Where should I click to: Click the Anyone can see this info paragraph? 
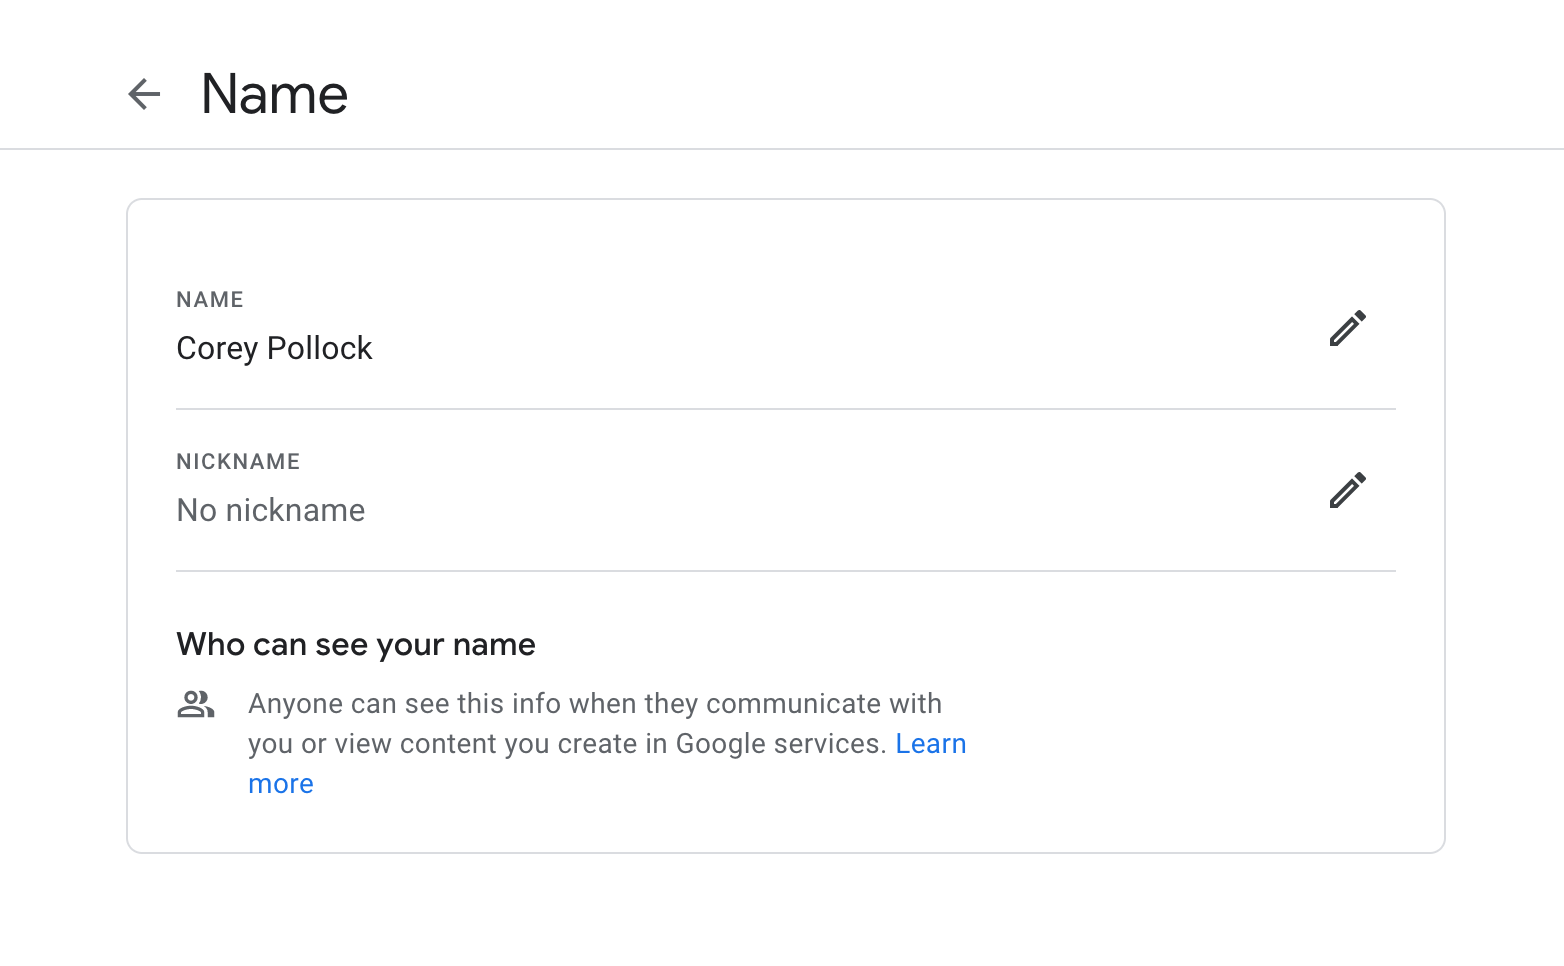pos(607,744)
